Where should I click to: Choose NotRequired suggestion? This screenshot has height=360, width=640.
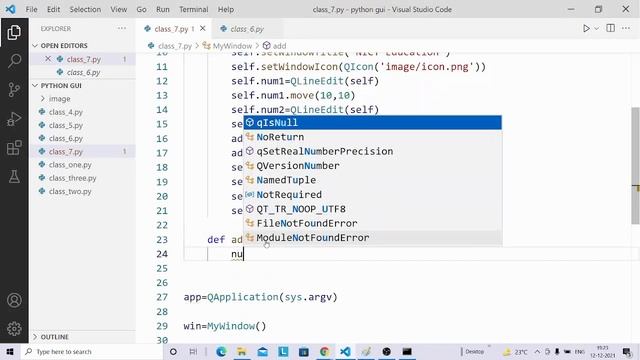(373, 194)
